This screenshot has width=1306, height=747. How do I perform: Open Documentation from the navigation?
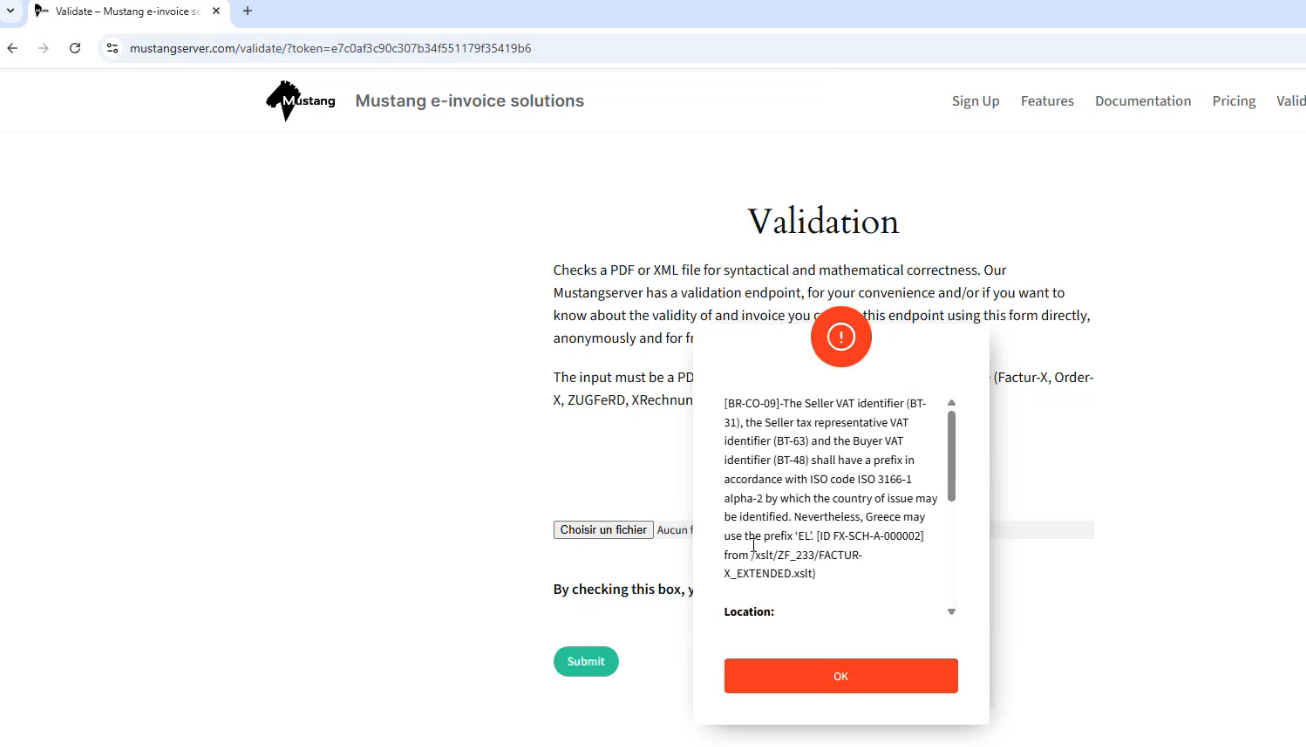point(1142,101)
